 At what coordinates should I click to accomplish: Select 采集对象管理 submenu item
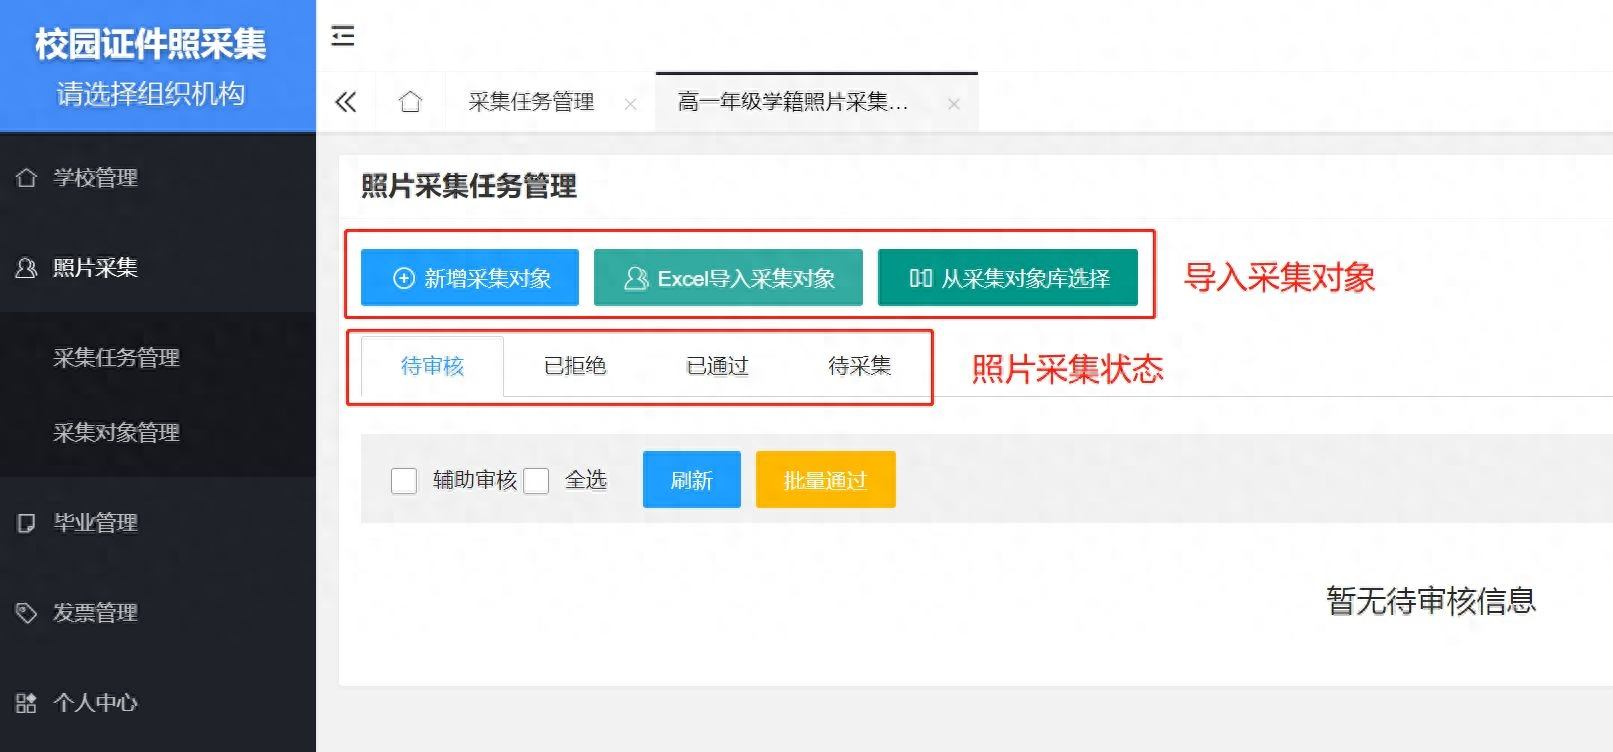coord(116,433)
